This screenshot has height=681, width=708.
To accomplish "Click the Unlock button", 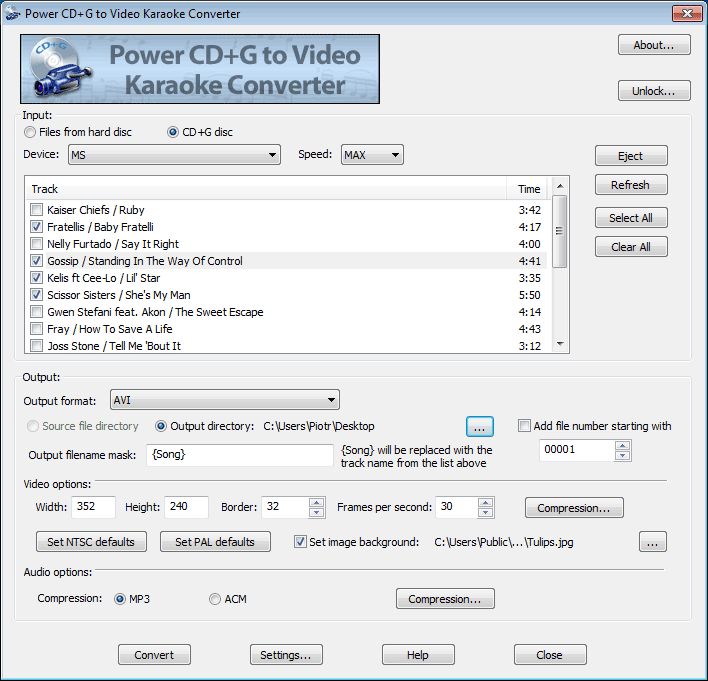I will (654, 91).
